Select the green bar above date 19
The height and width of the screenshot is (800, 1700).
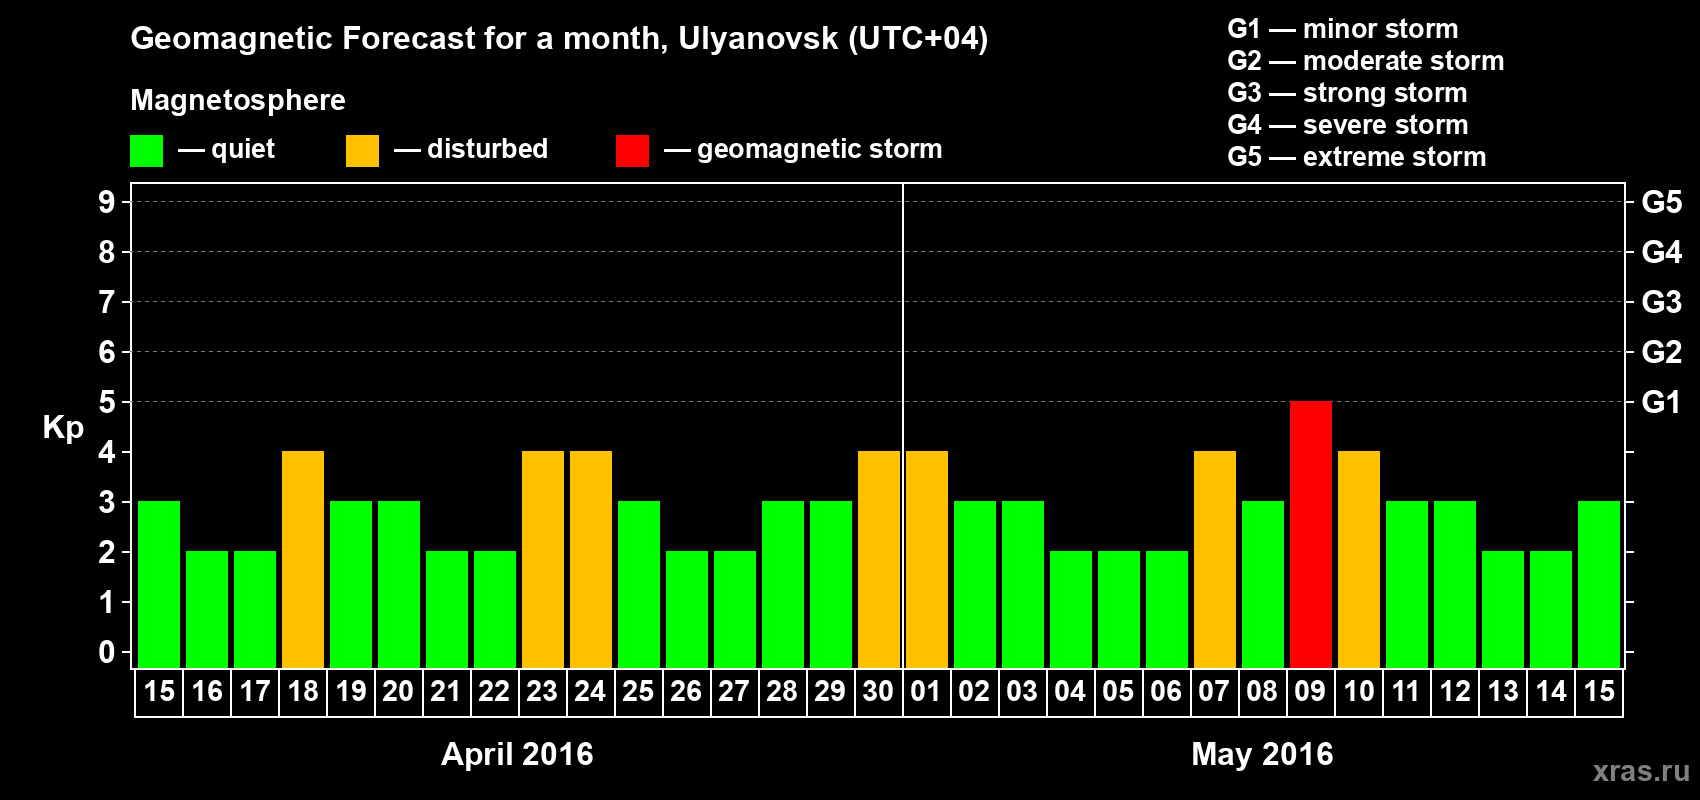click(x=351, y=584)
